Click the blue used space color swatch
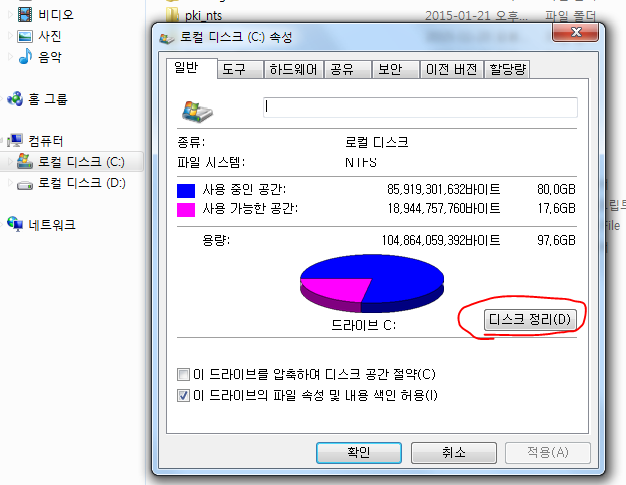Image resolution: width=626 pixels, height=485 pixels. pyautogui.click(x=186, y=190)
